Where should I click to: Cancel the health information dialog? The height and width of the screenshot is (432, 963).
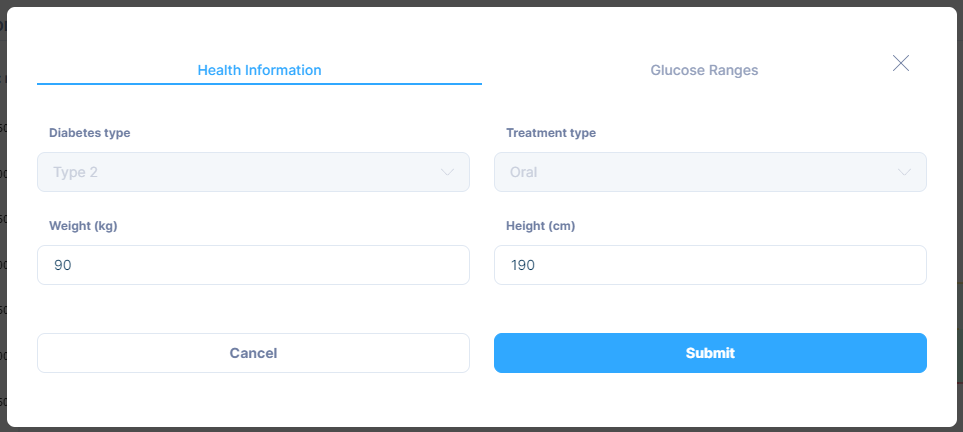click(x=253, y=353)
